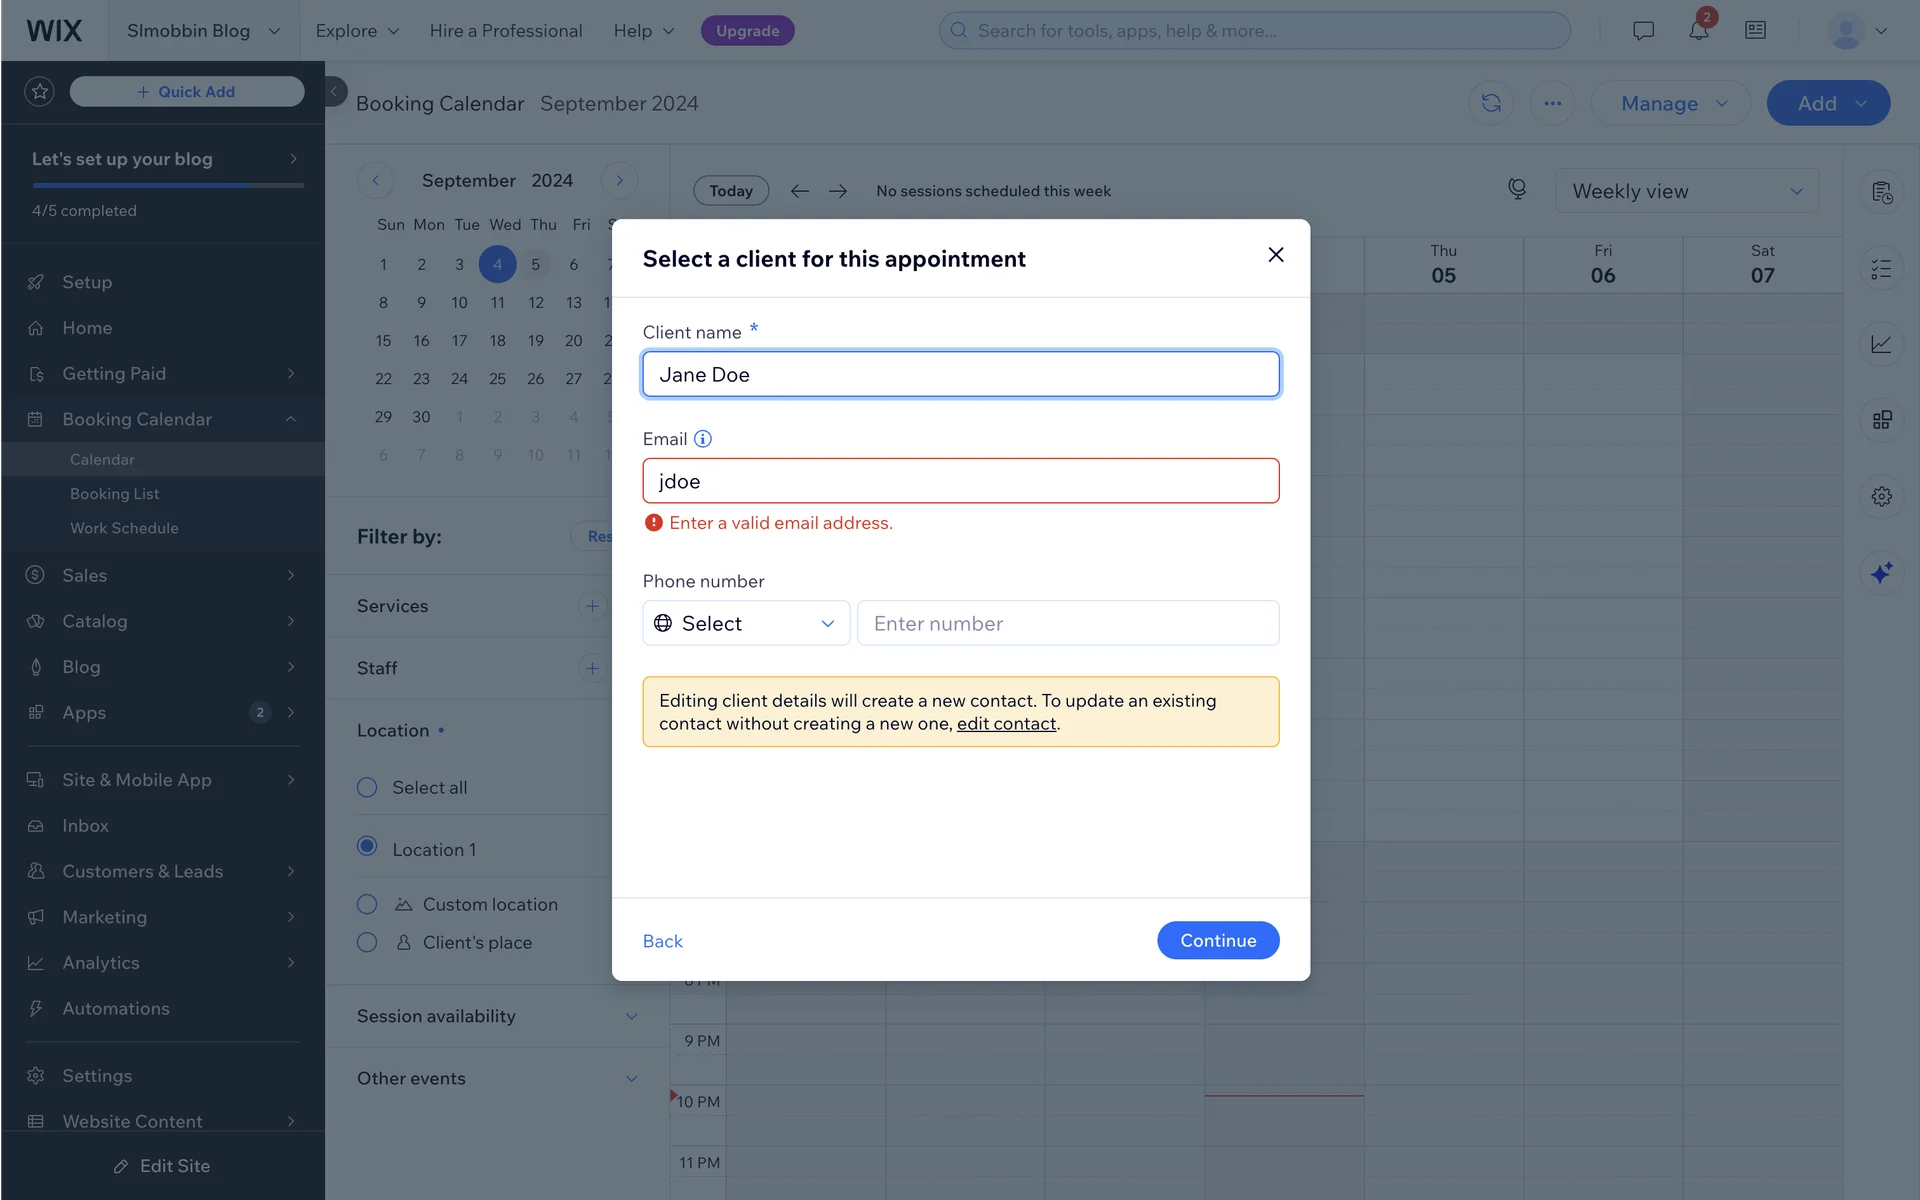Open the chat messages icon in header
The height and width of the screenshot is (1200, 1920).
pos(1643,31)
